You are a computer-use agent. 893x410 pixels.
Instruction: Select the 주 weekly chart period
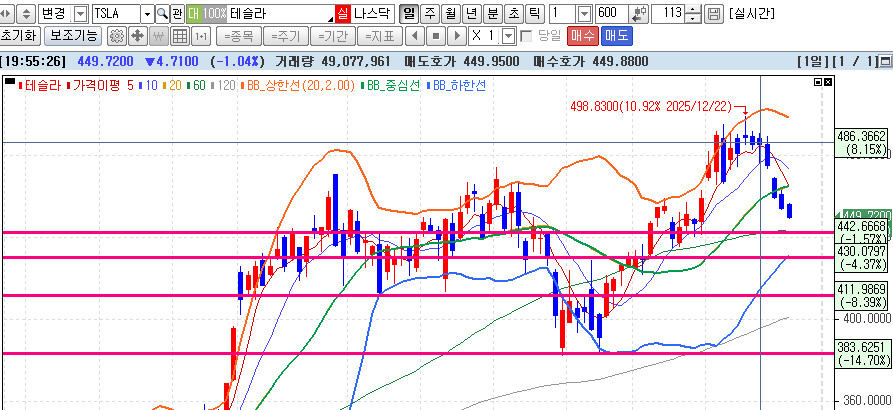pyautogui.click(x=430, y=13)
